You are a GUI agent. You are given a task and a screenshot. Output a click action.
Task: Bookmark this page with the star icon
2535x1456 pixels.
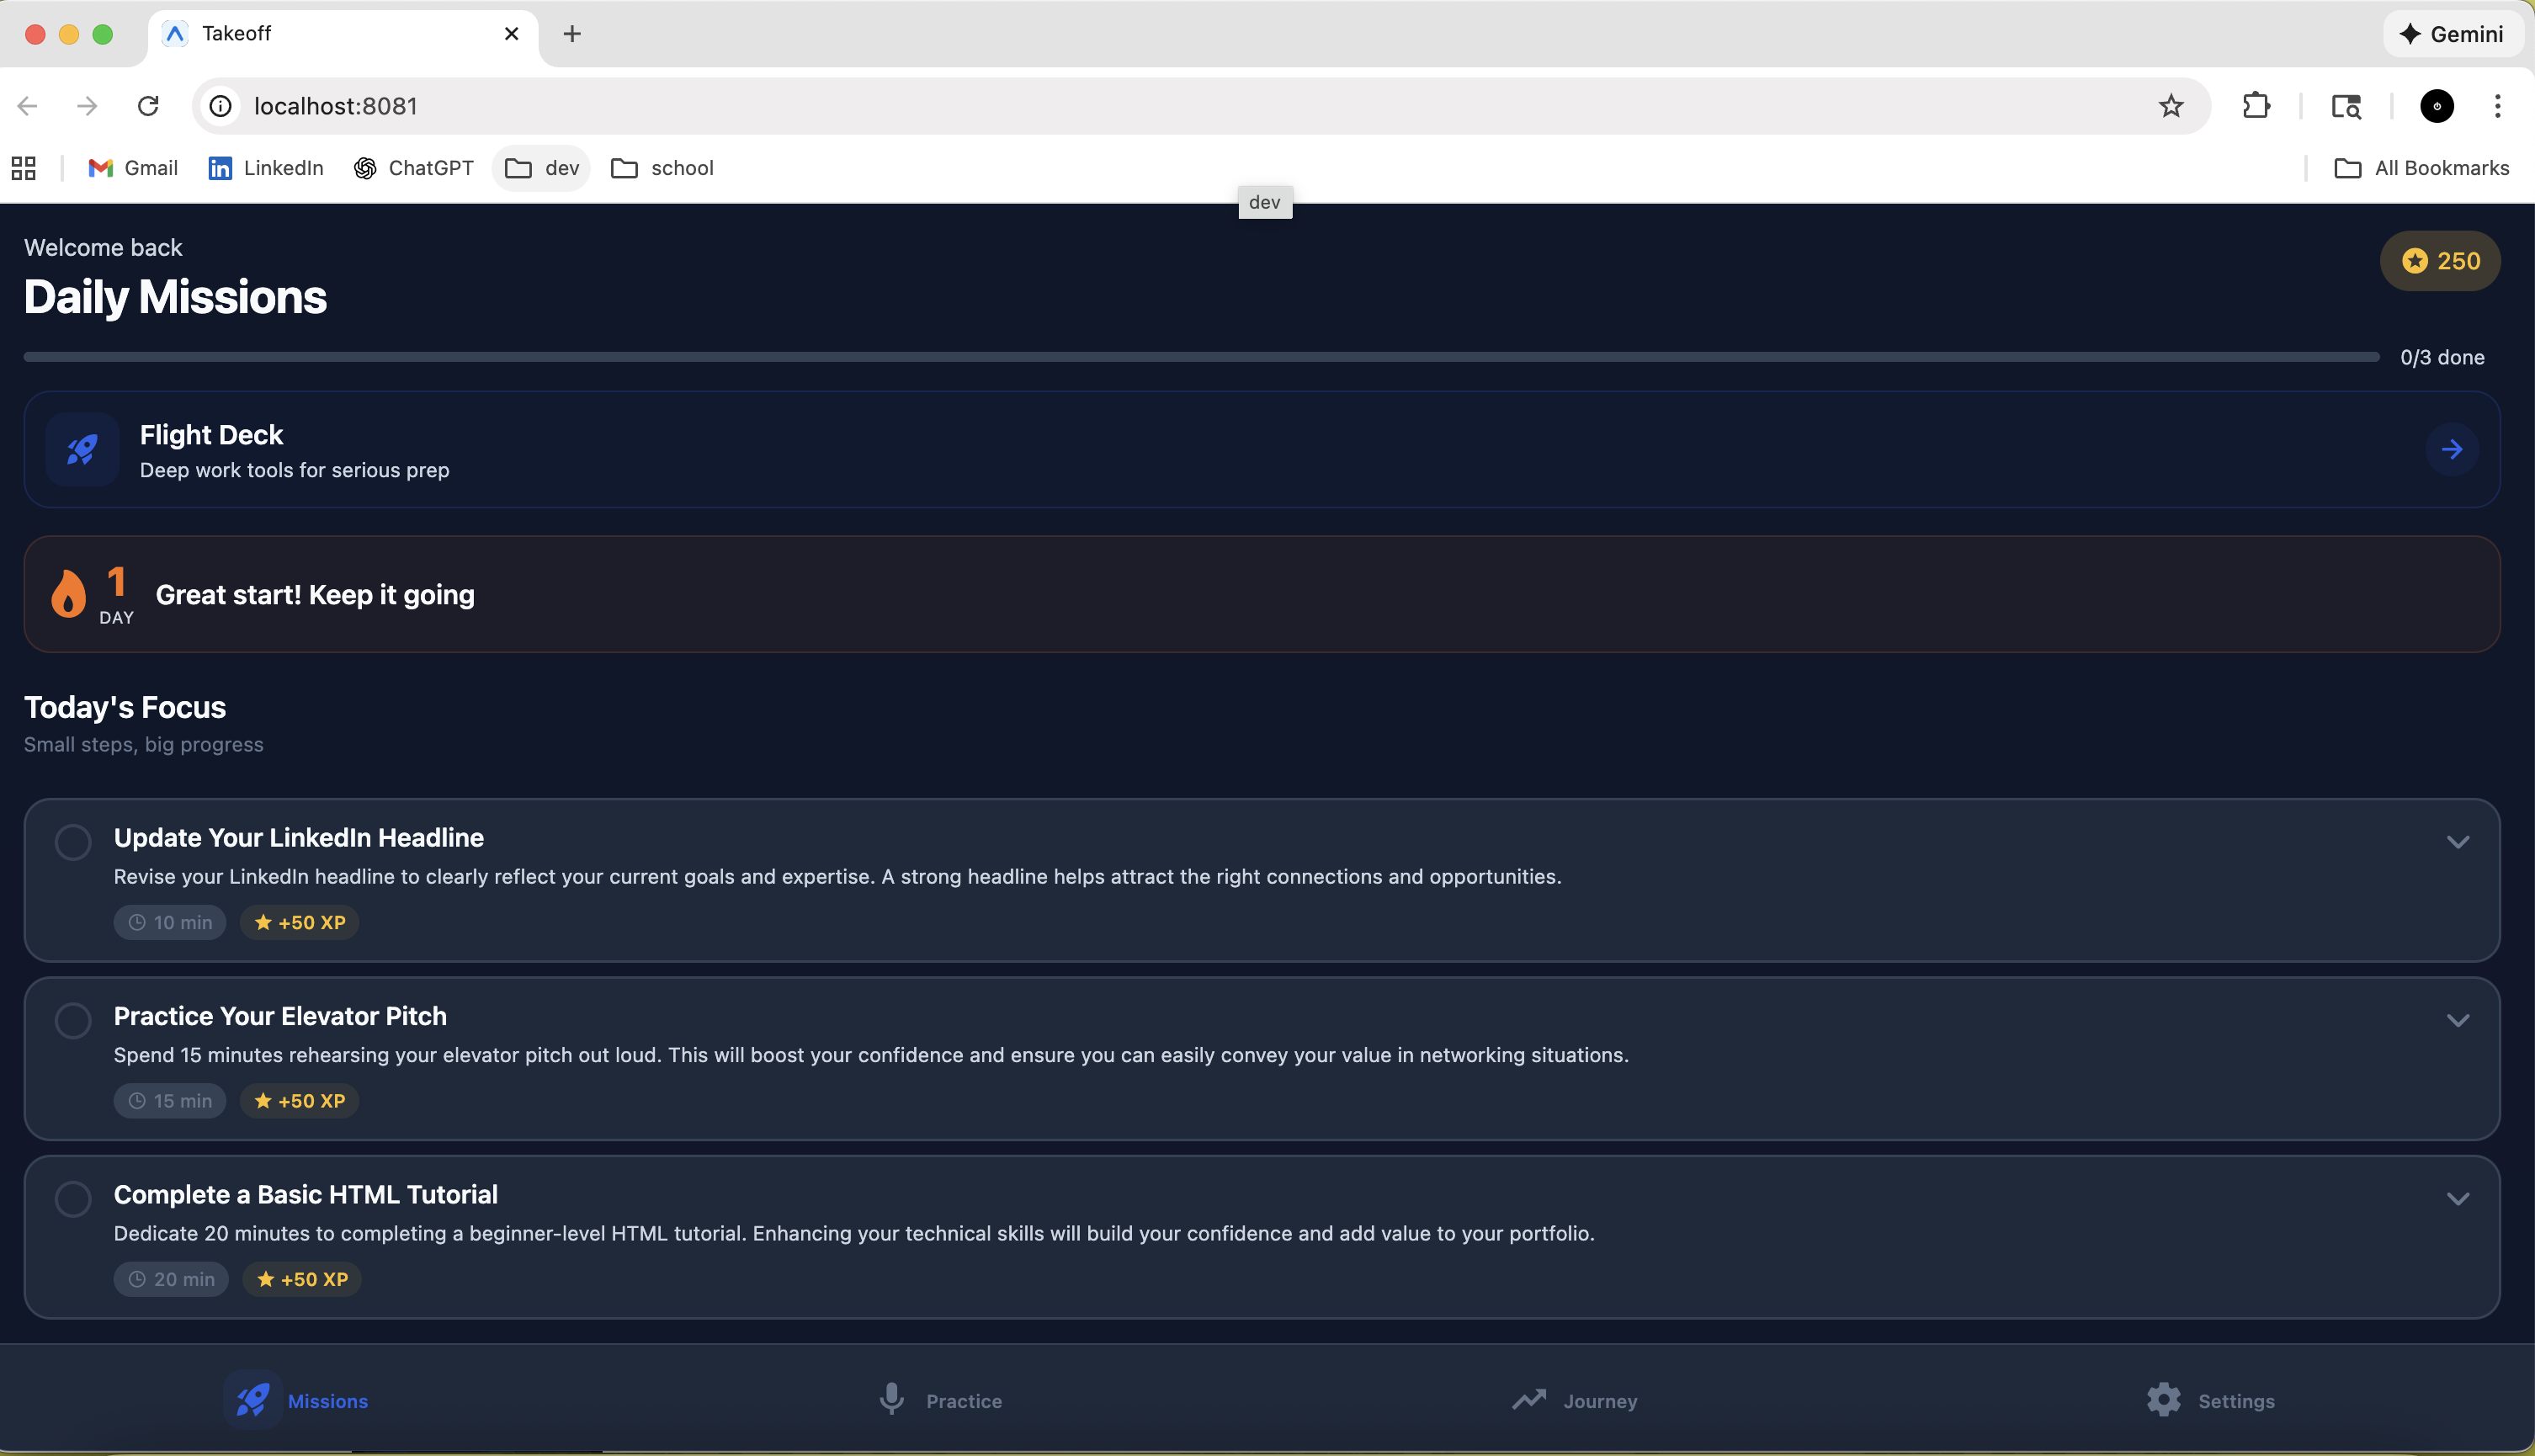[2170, 106]
